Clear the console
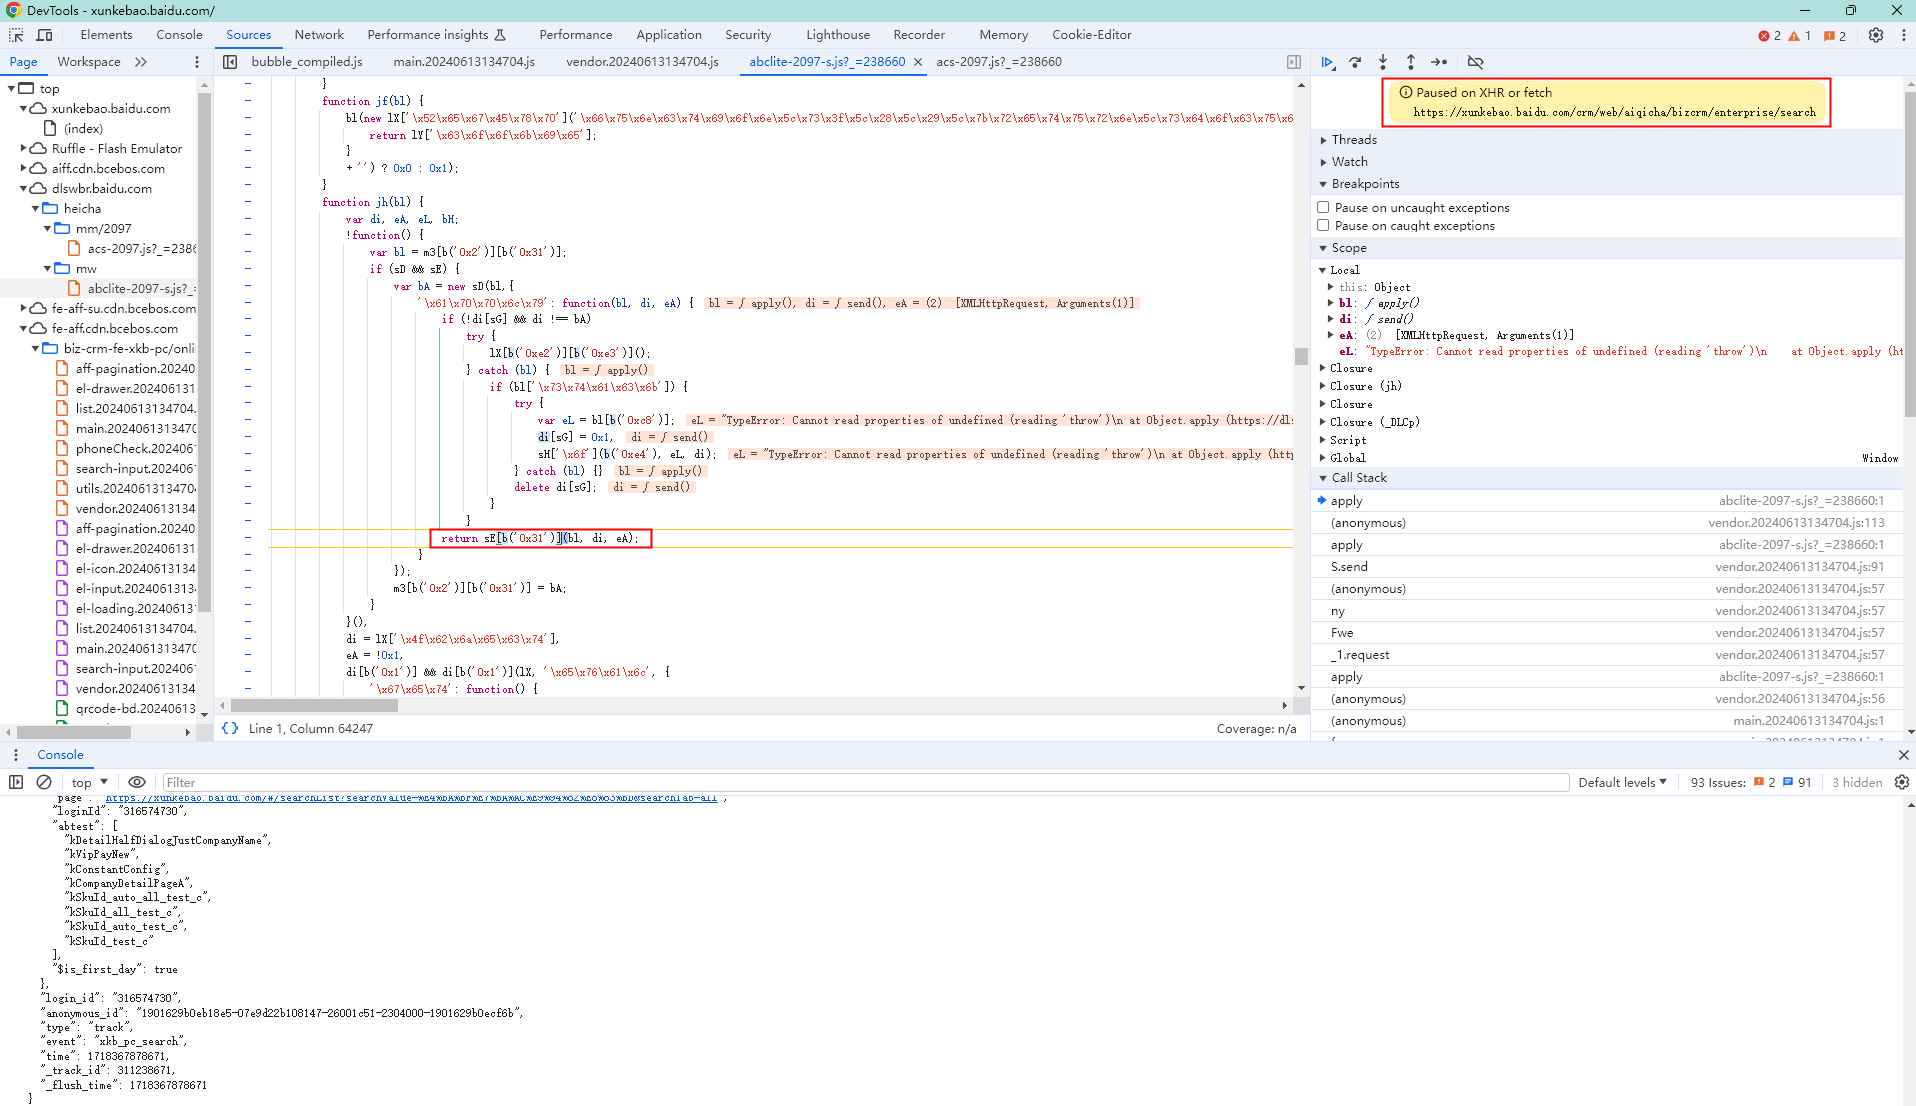Screen dimensions: 1916x1106 tap(44, 782)
